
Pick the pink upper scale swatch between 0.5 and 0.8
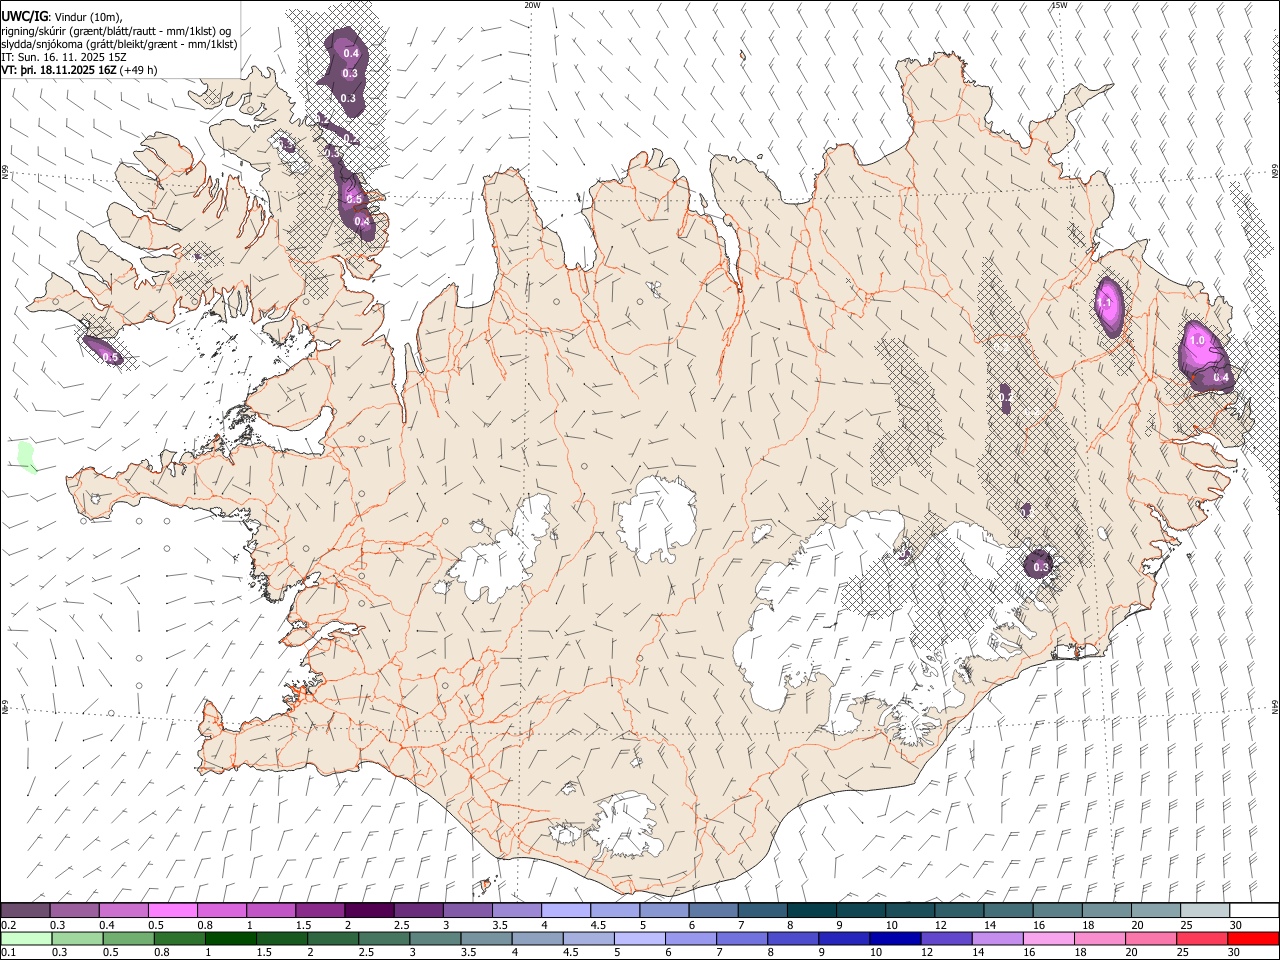172,910
